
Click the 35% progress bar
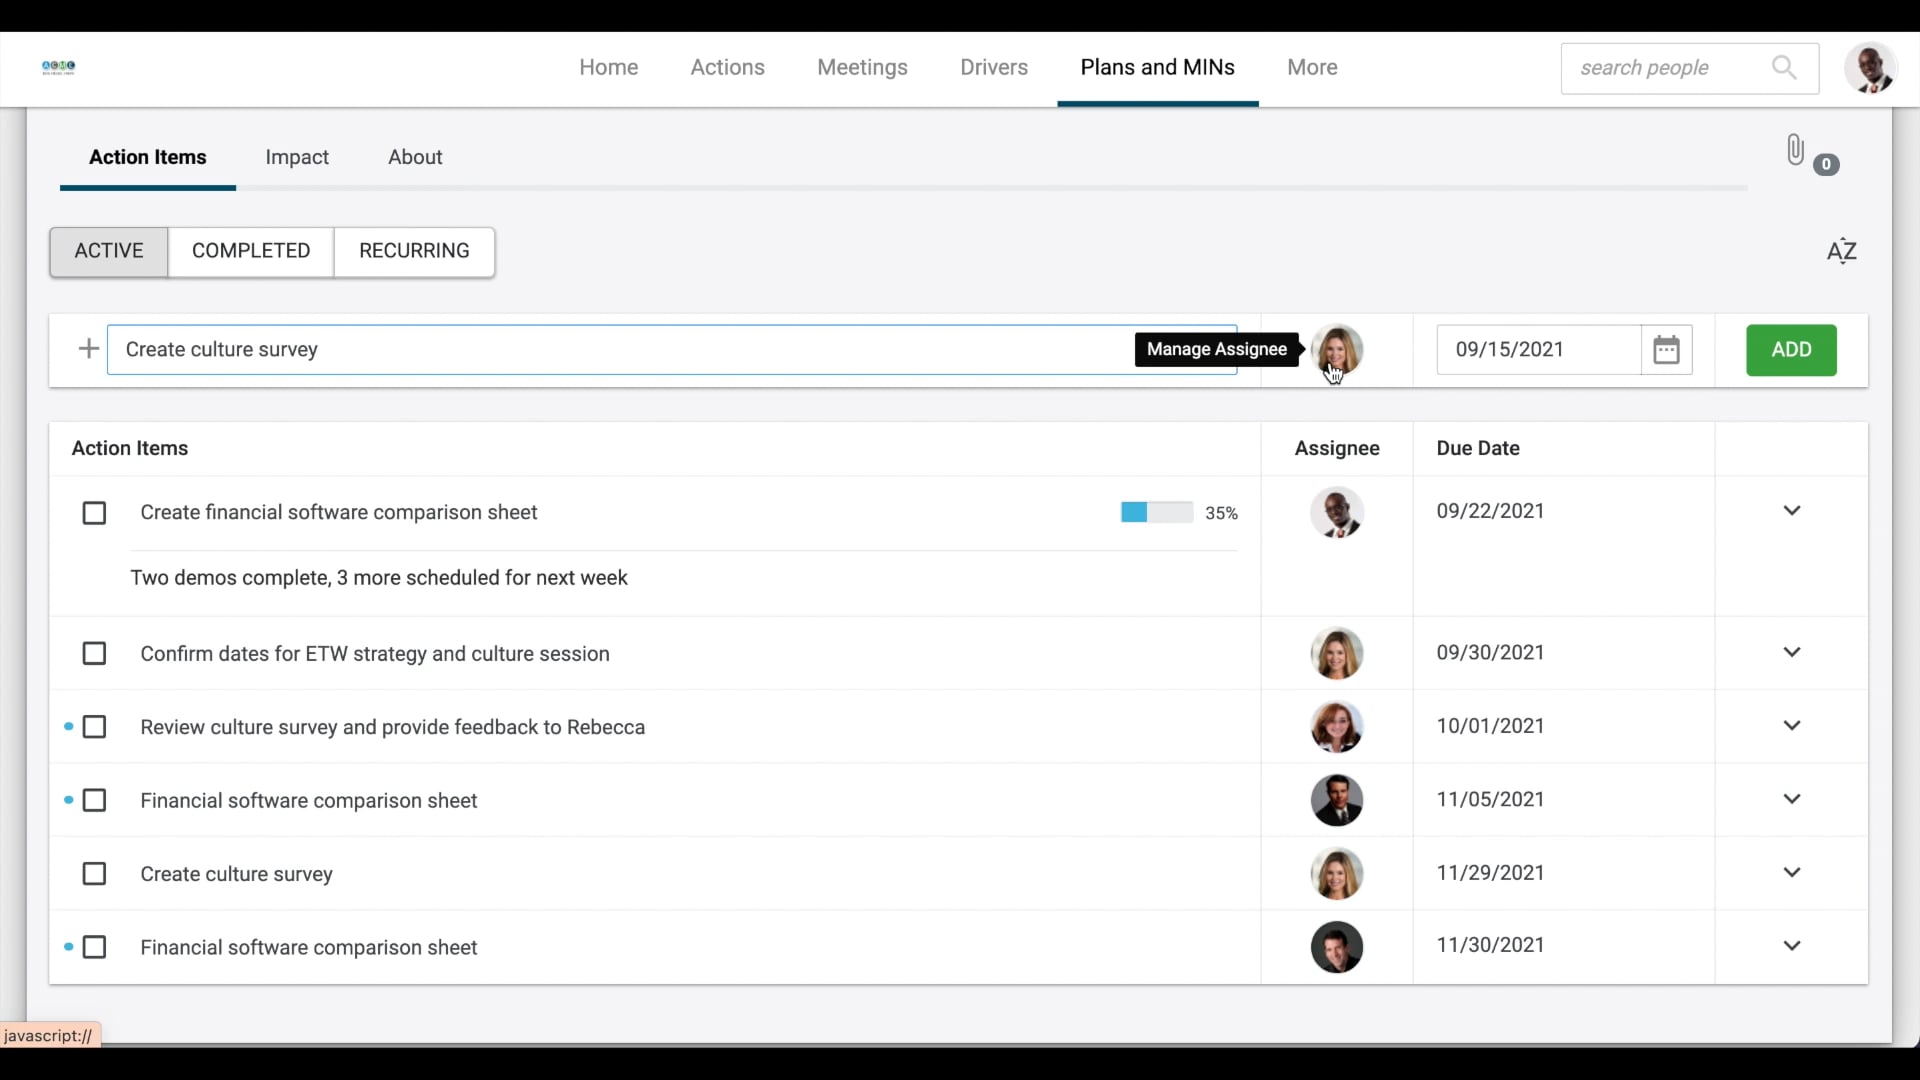pos(1156,512)
